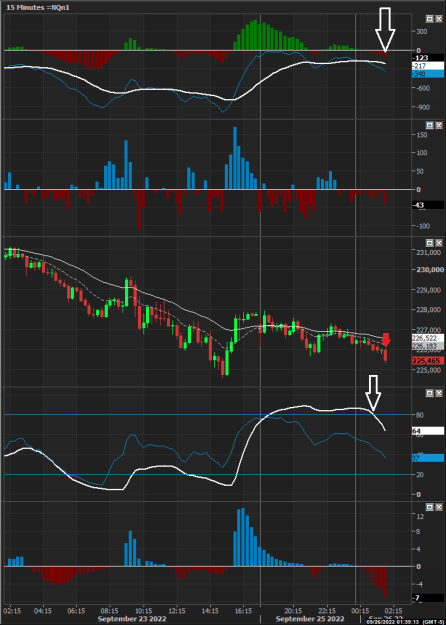446x625 pixels.
Task: Click the 04:15 time axis label
Action: [x=43, y=611]
